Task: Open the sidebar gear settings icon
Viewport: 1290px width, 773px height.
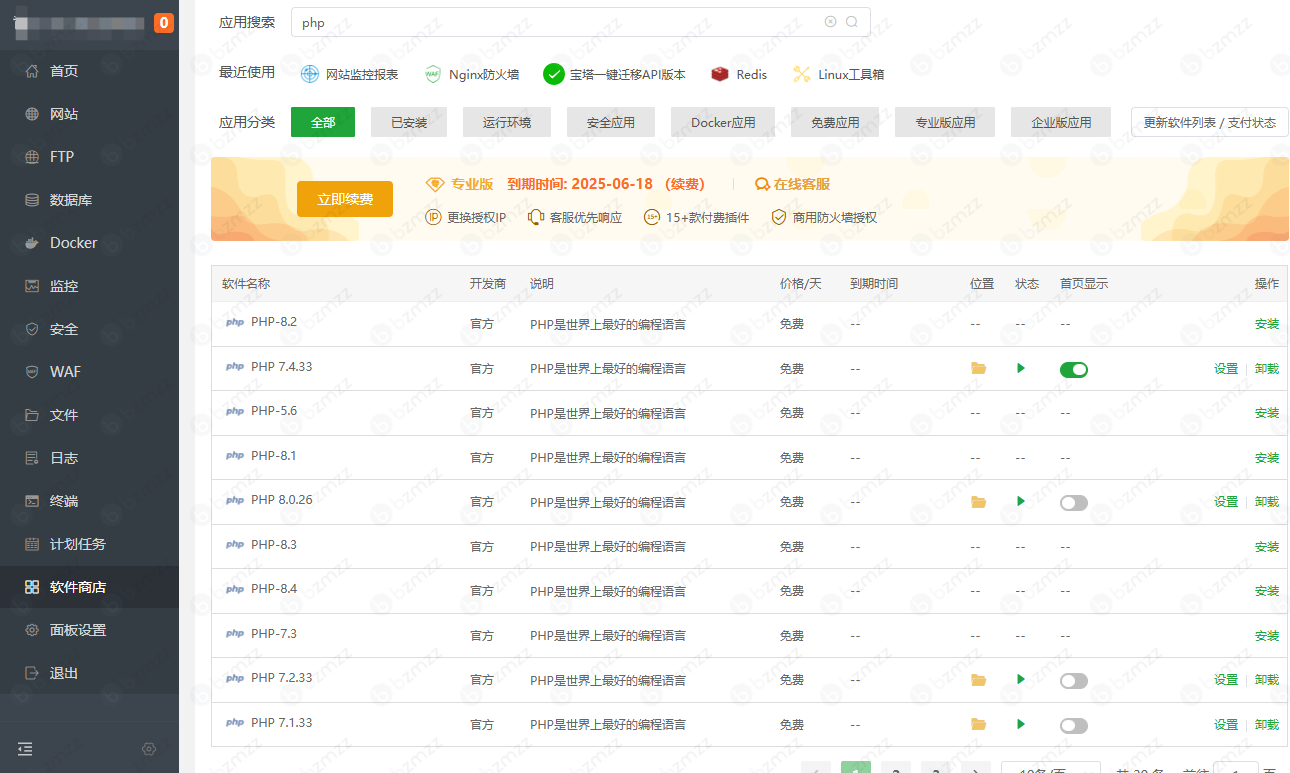Action: point(149,748)
